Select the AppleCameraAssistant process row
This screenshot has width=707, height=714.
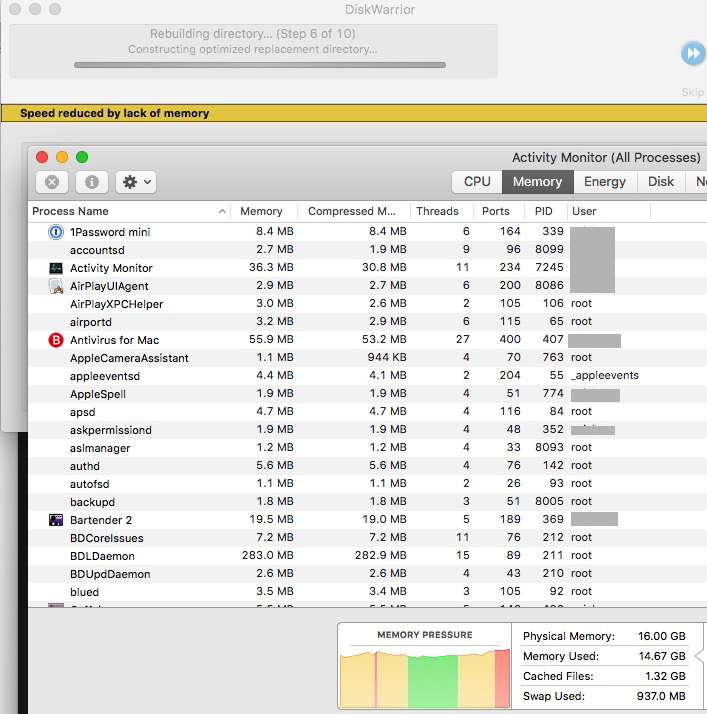coord(367,358)
